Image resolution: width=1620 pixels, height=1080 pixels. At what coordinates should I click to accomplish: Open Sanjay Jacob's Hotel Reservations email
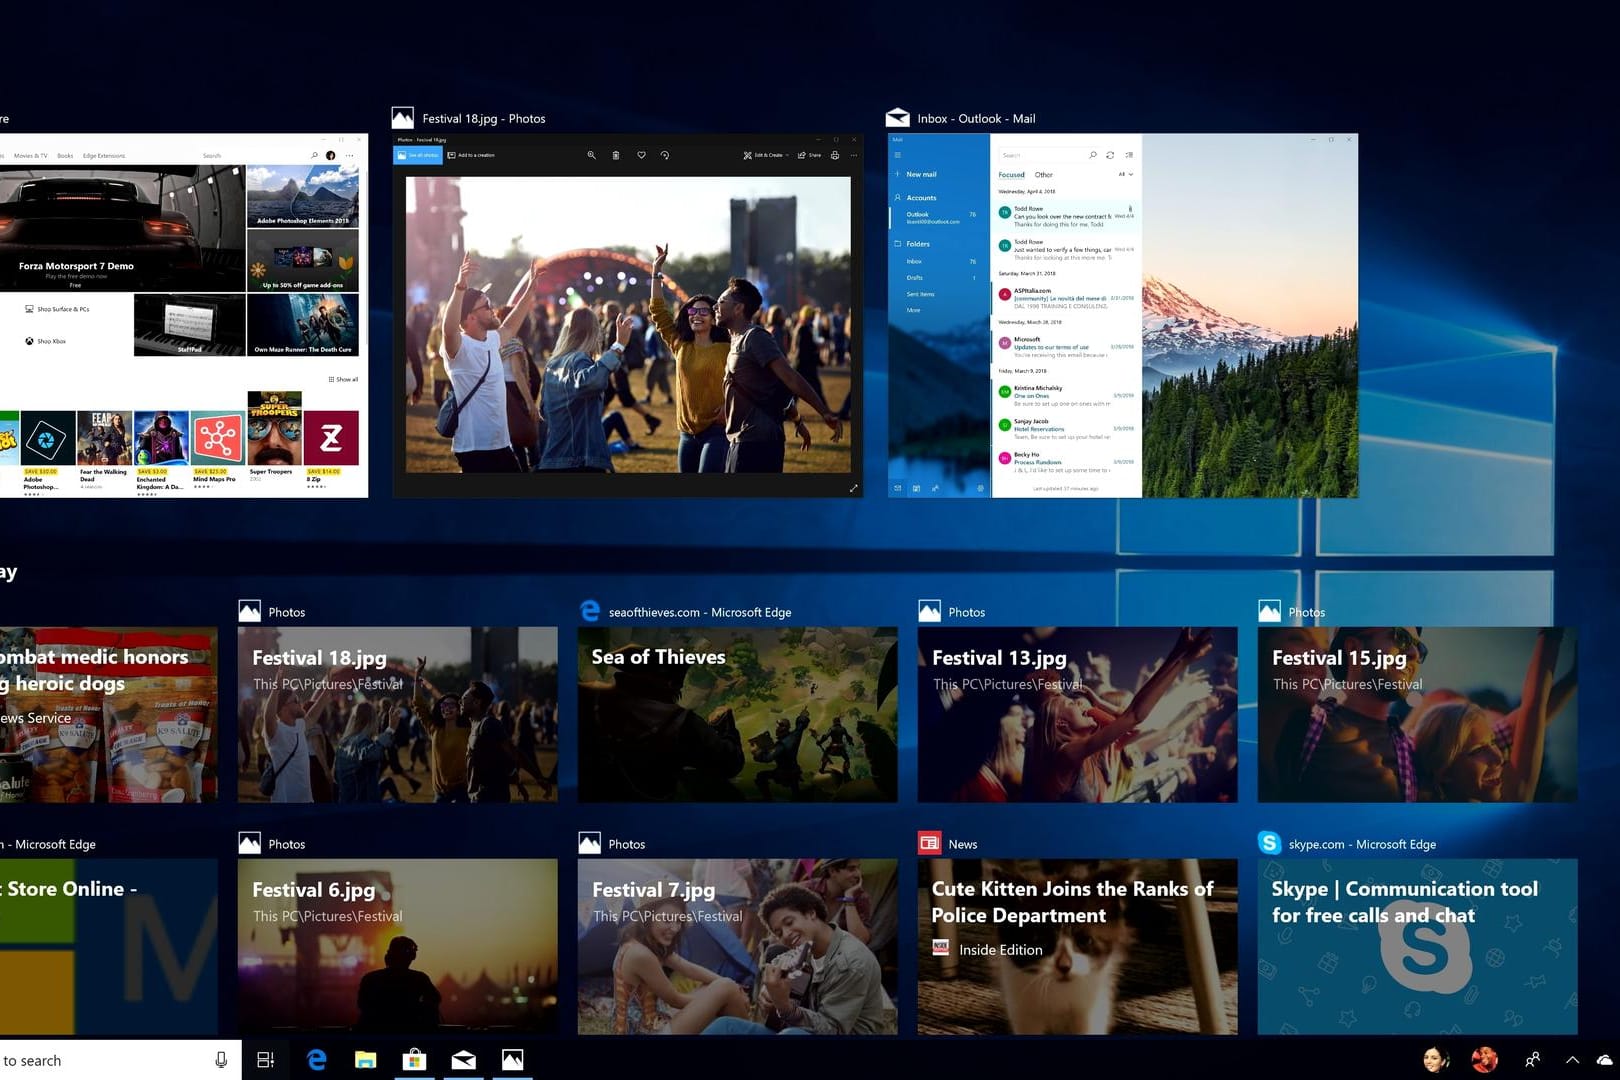[1066, 429]
